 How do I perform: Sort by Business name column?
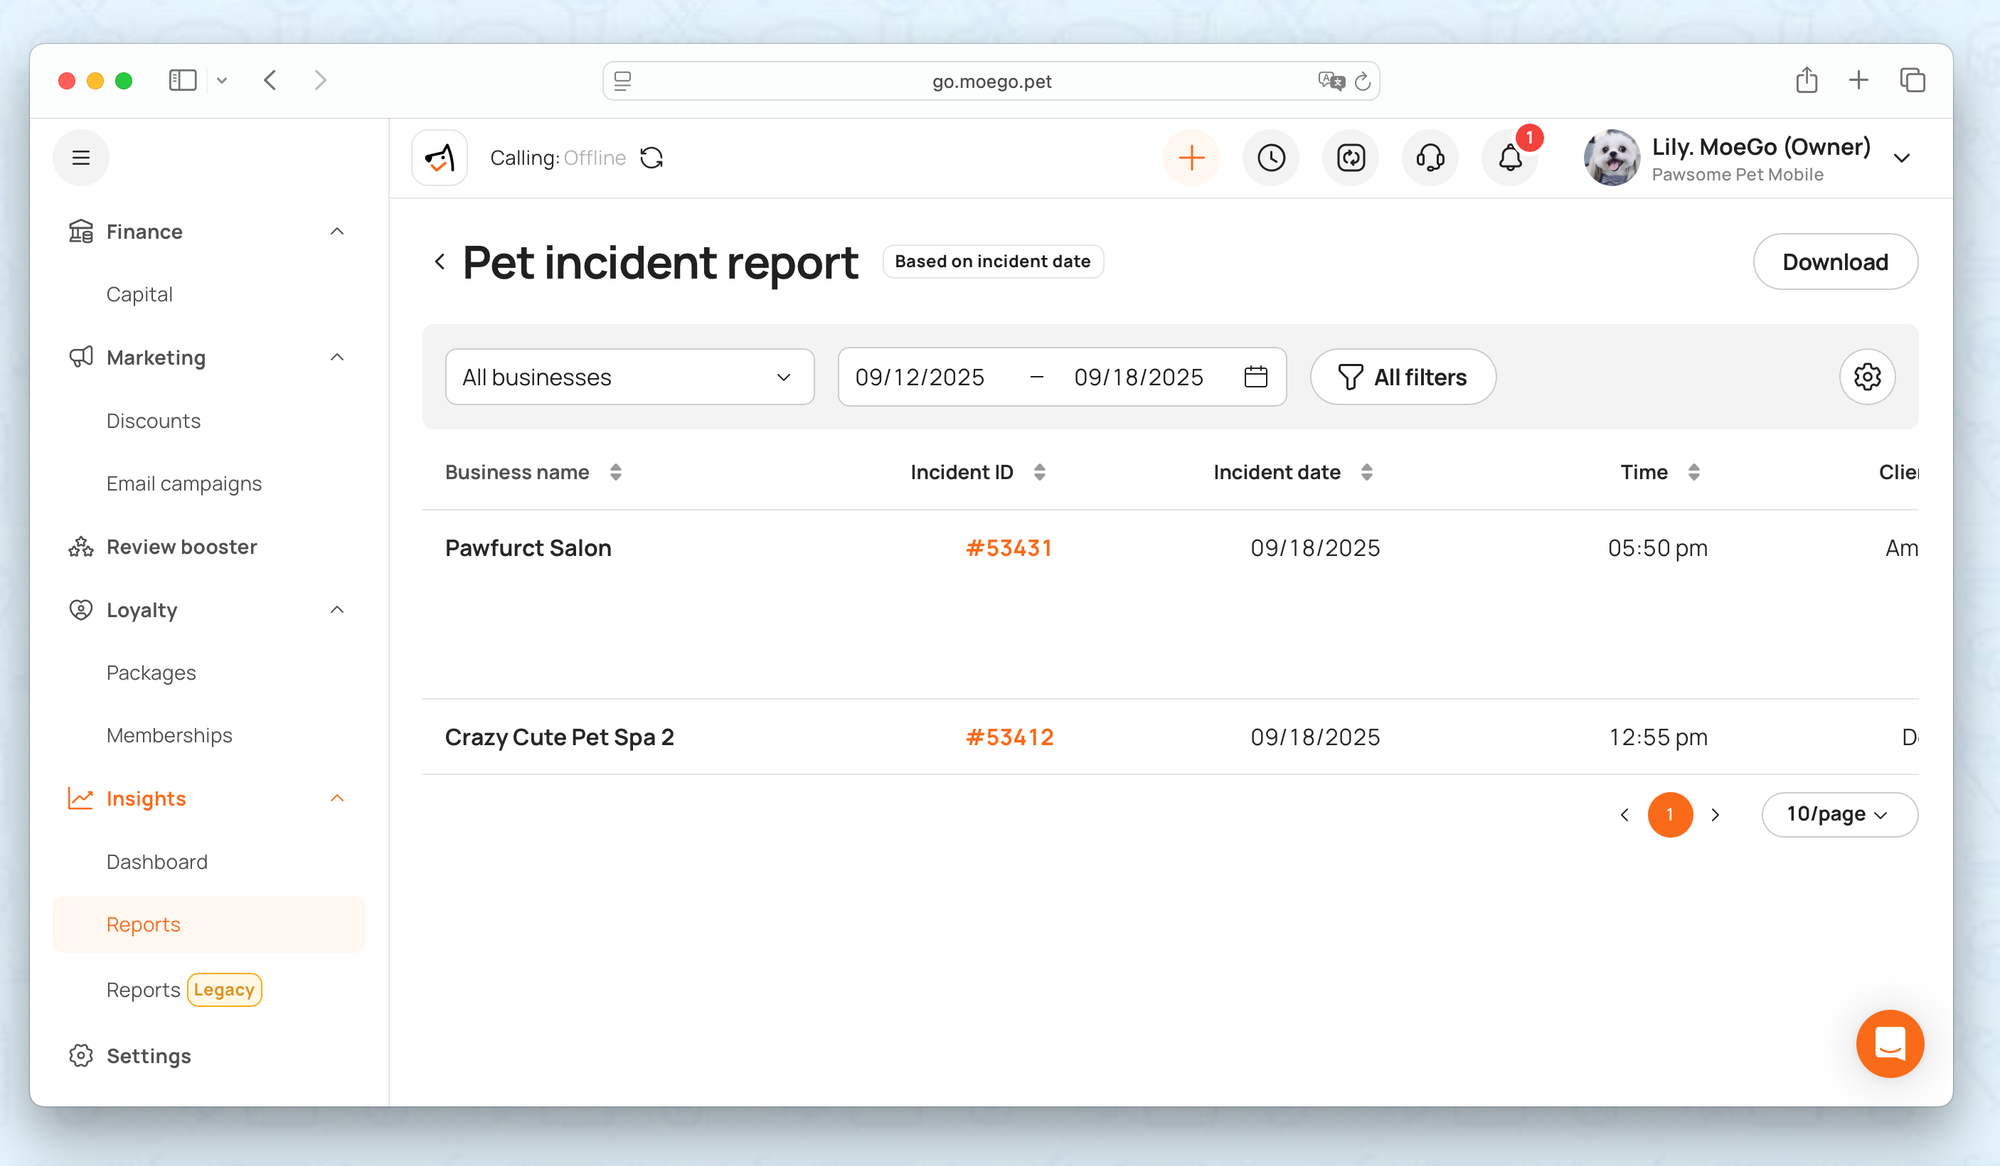coord(616,472)
